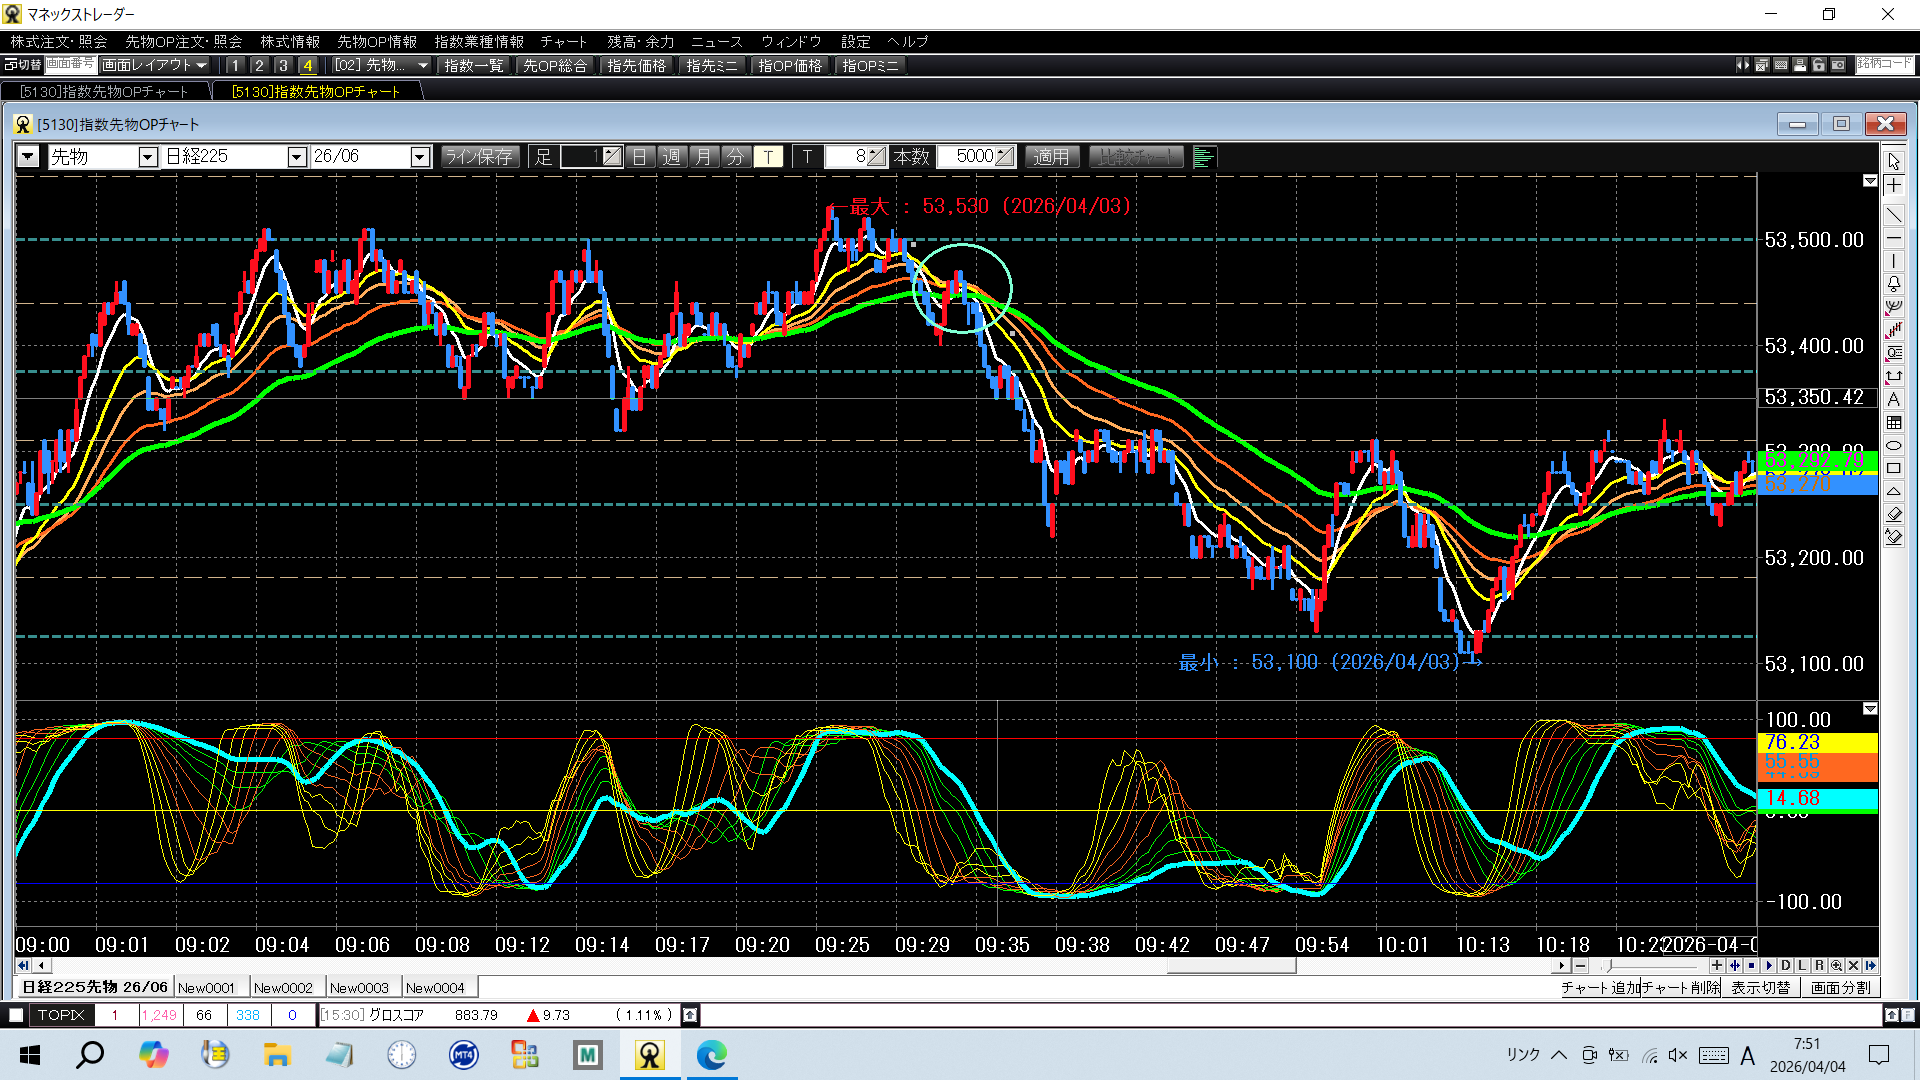Select the rectangle drawing tool
This screenshot has height=1080, width=1920.
coord(1894,468)
